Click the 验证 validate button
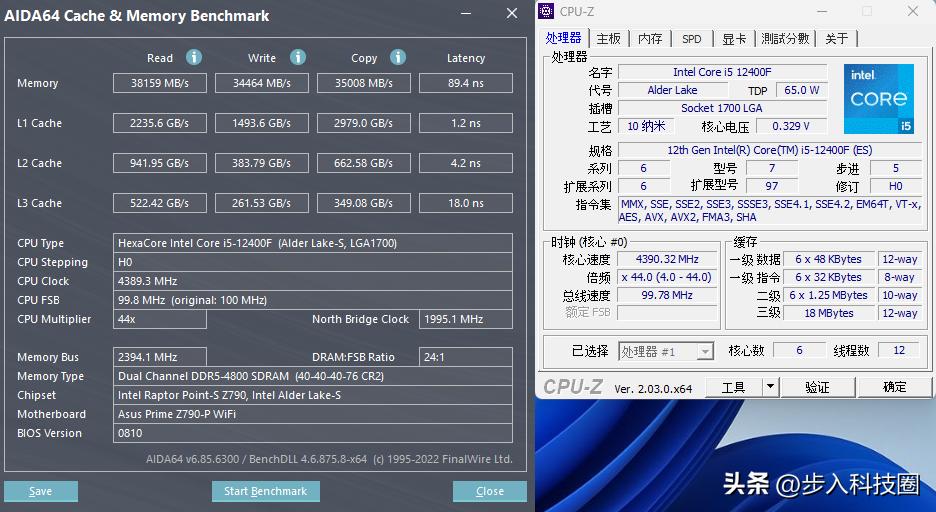The width and height of the screenshot is (936, 512). [817, 387]
